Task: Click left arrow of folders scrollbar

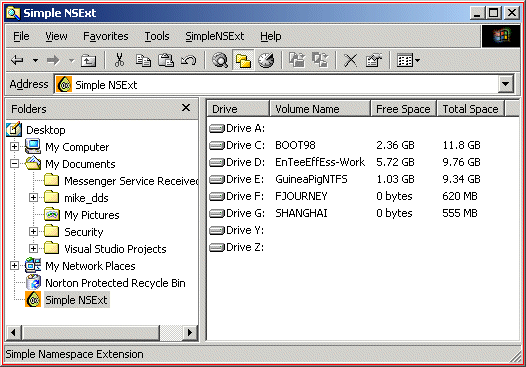Action: click(x=13, y=332)
